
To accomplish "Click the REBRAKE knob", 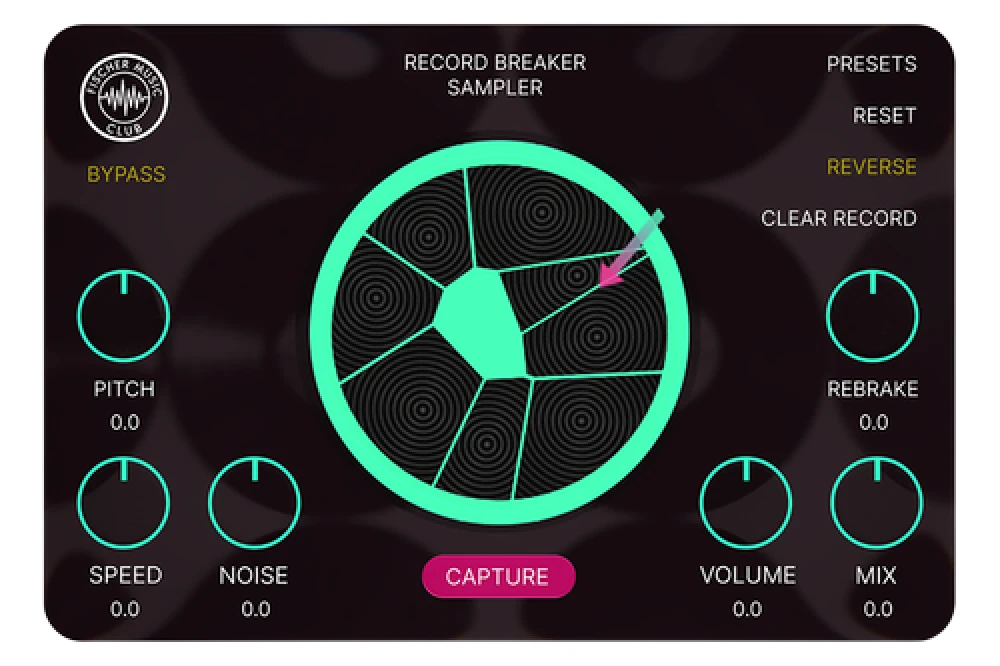I will 872,316.
